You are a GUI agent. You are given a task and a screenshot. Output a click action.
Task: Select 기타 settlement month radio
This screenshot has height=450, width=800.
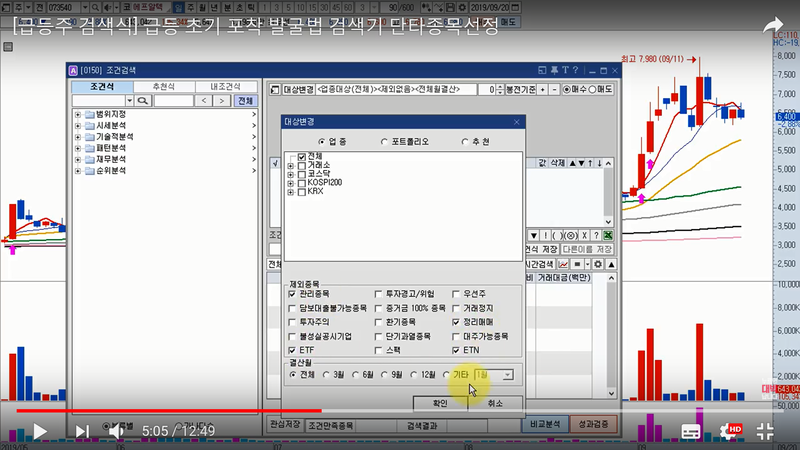coord(446,375)
